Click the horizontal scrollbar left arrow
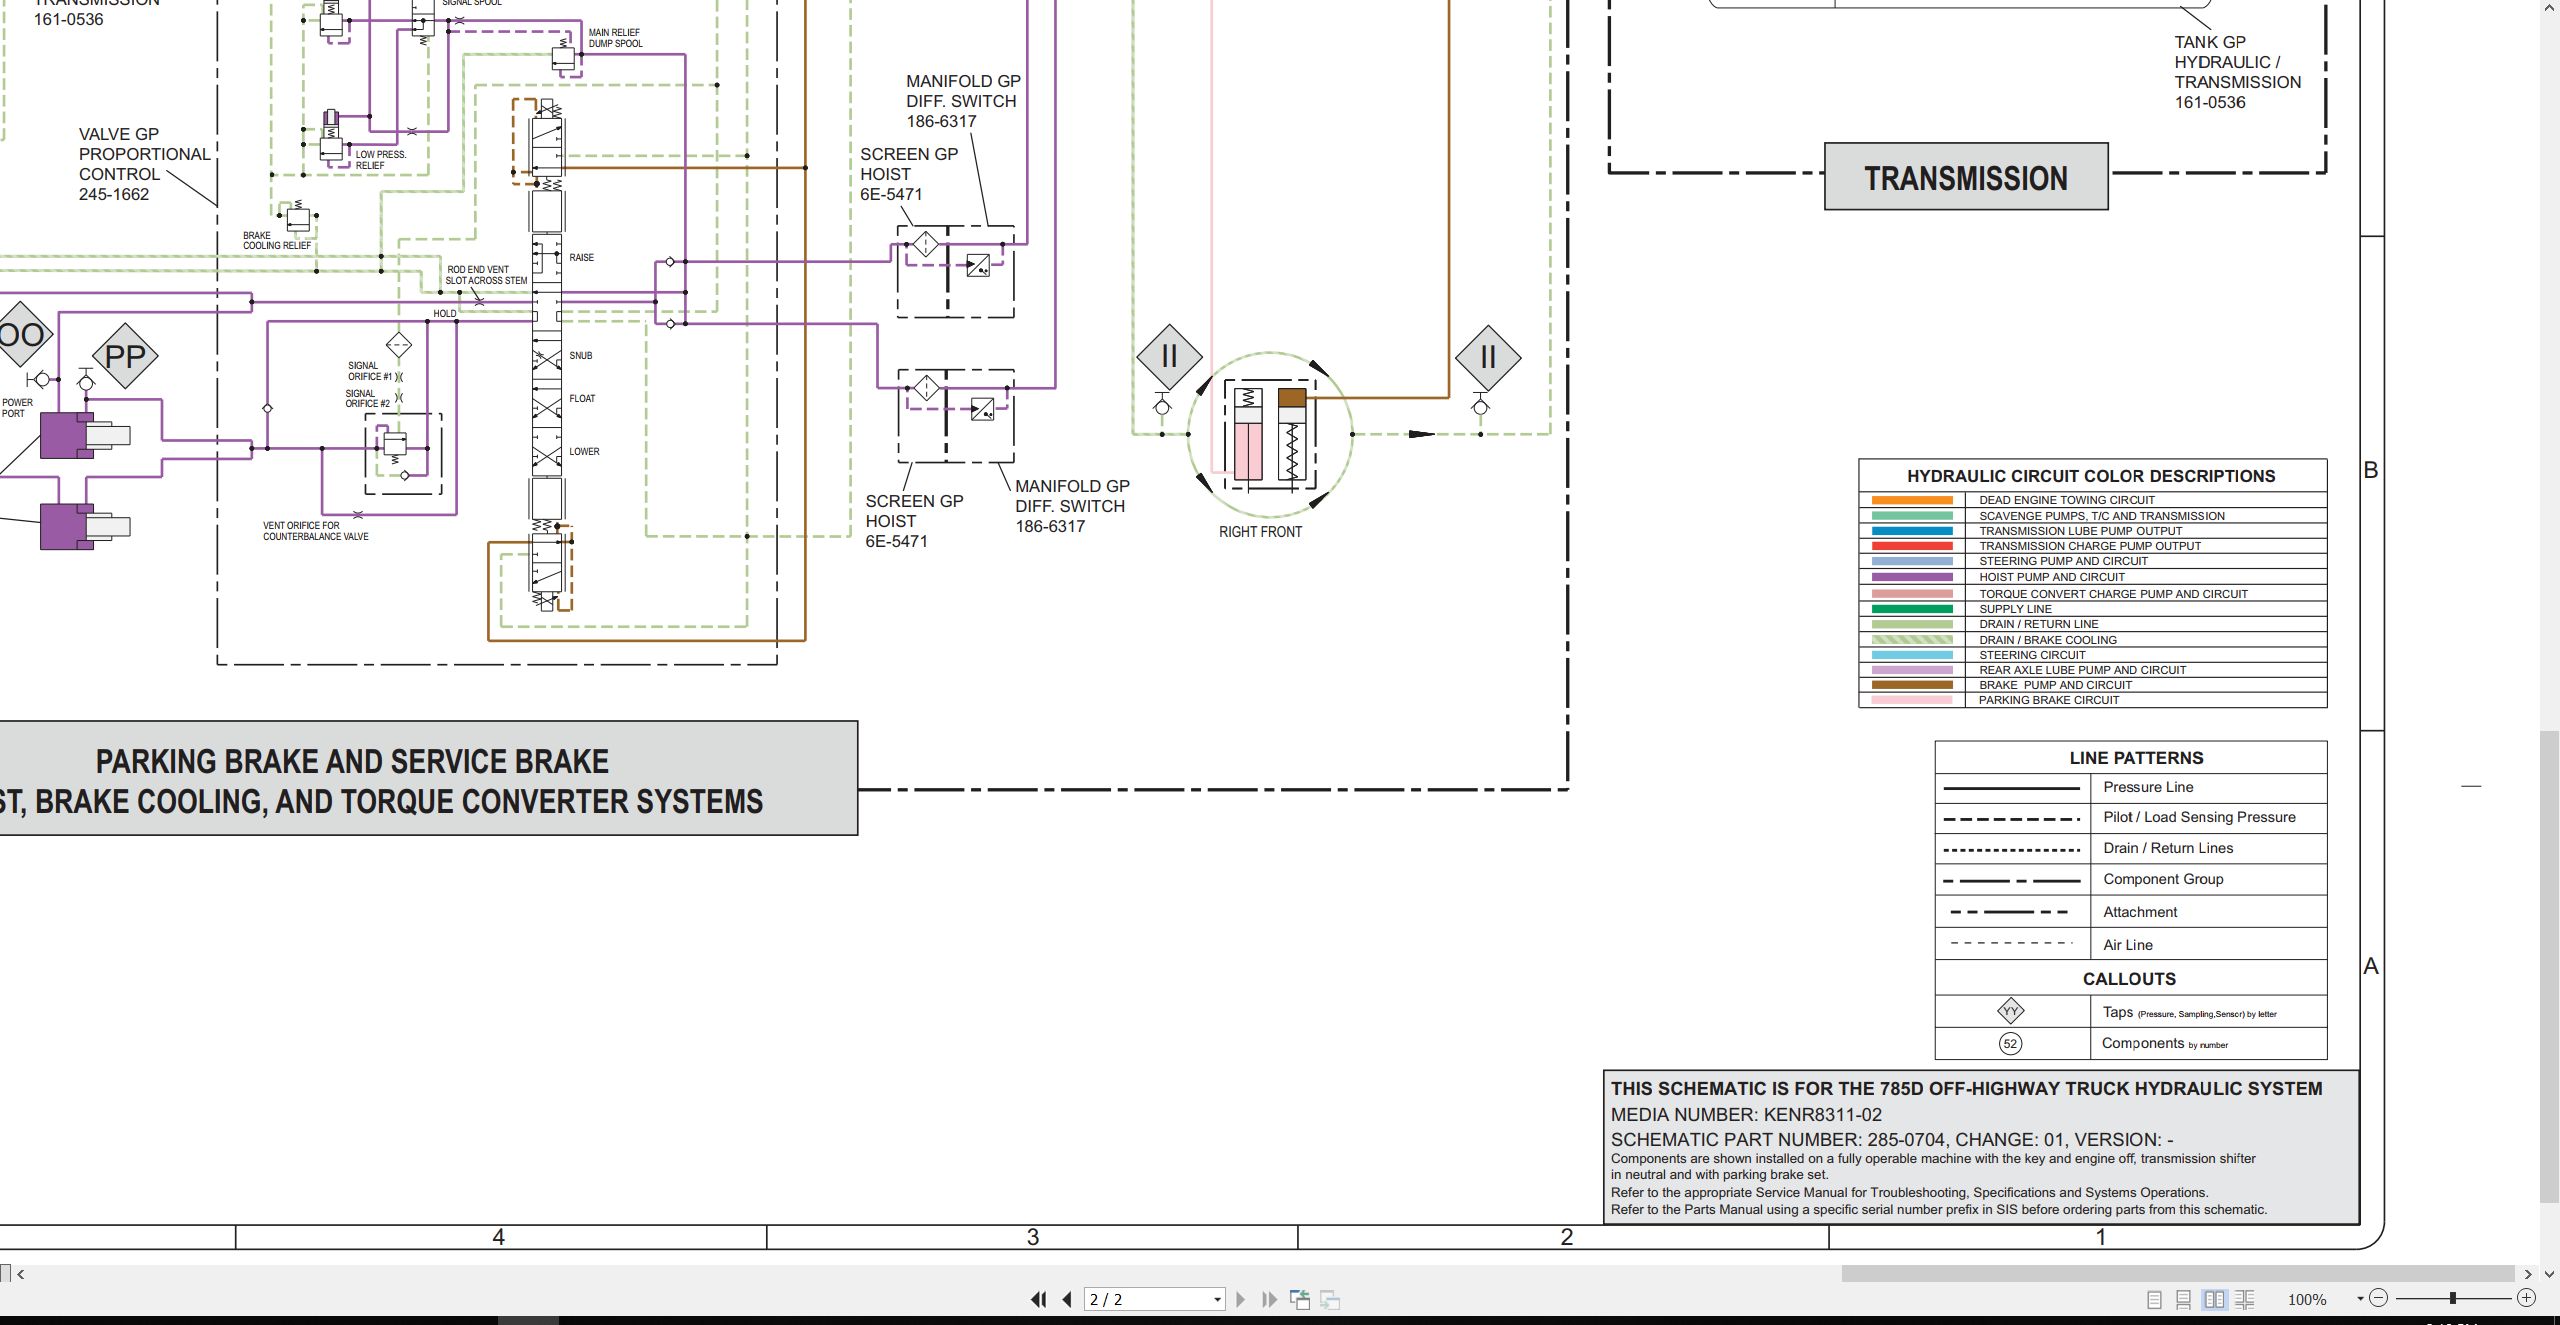This screenshot has width=2560, height=1325. point(21,1274)
